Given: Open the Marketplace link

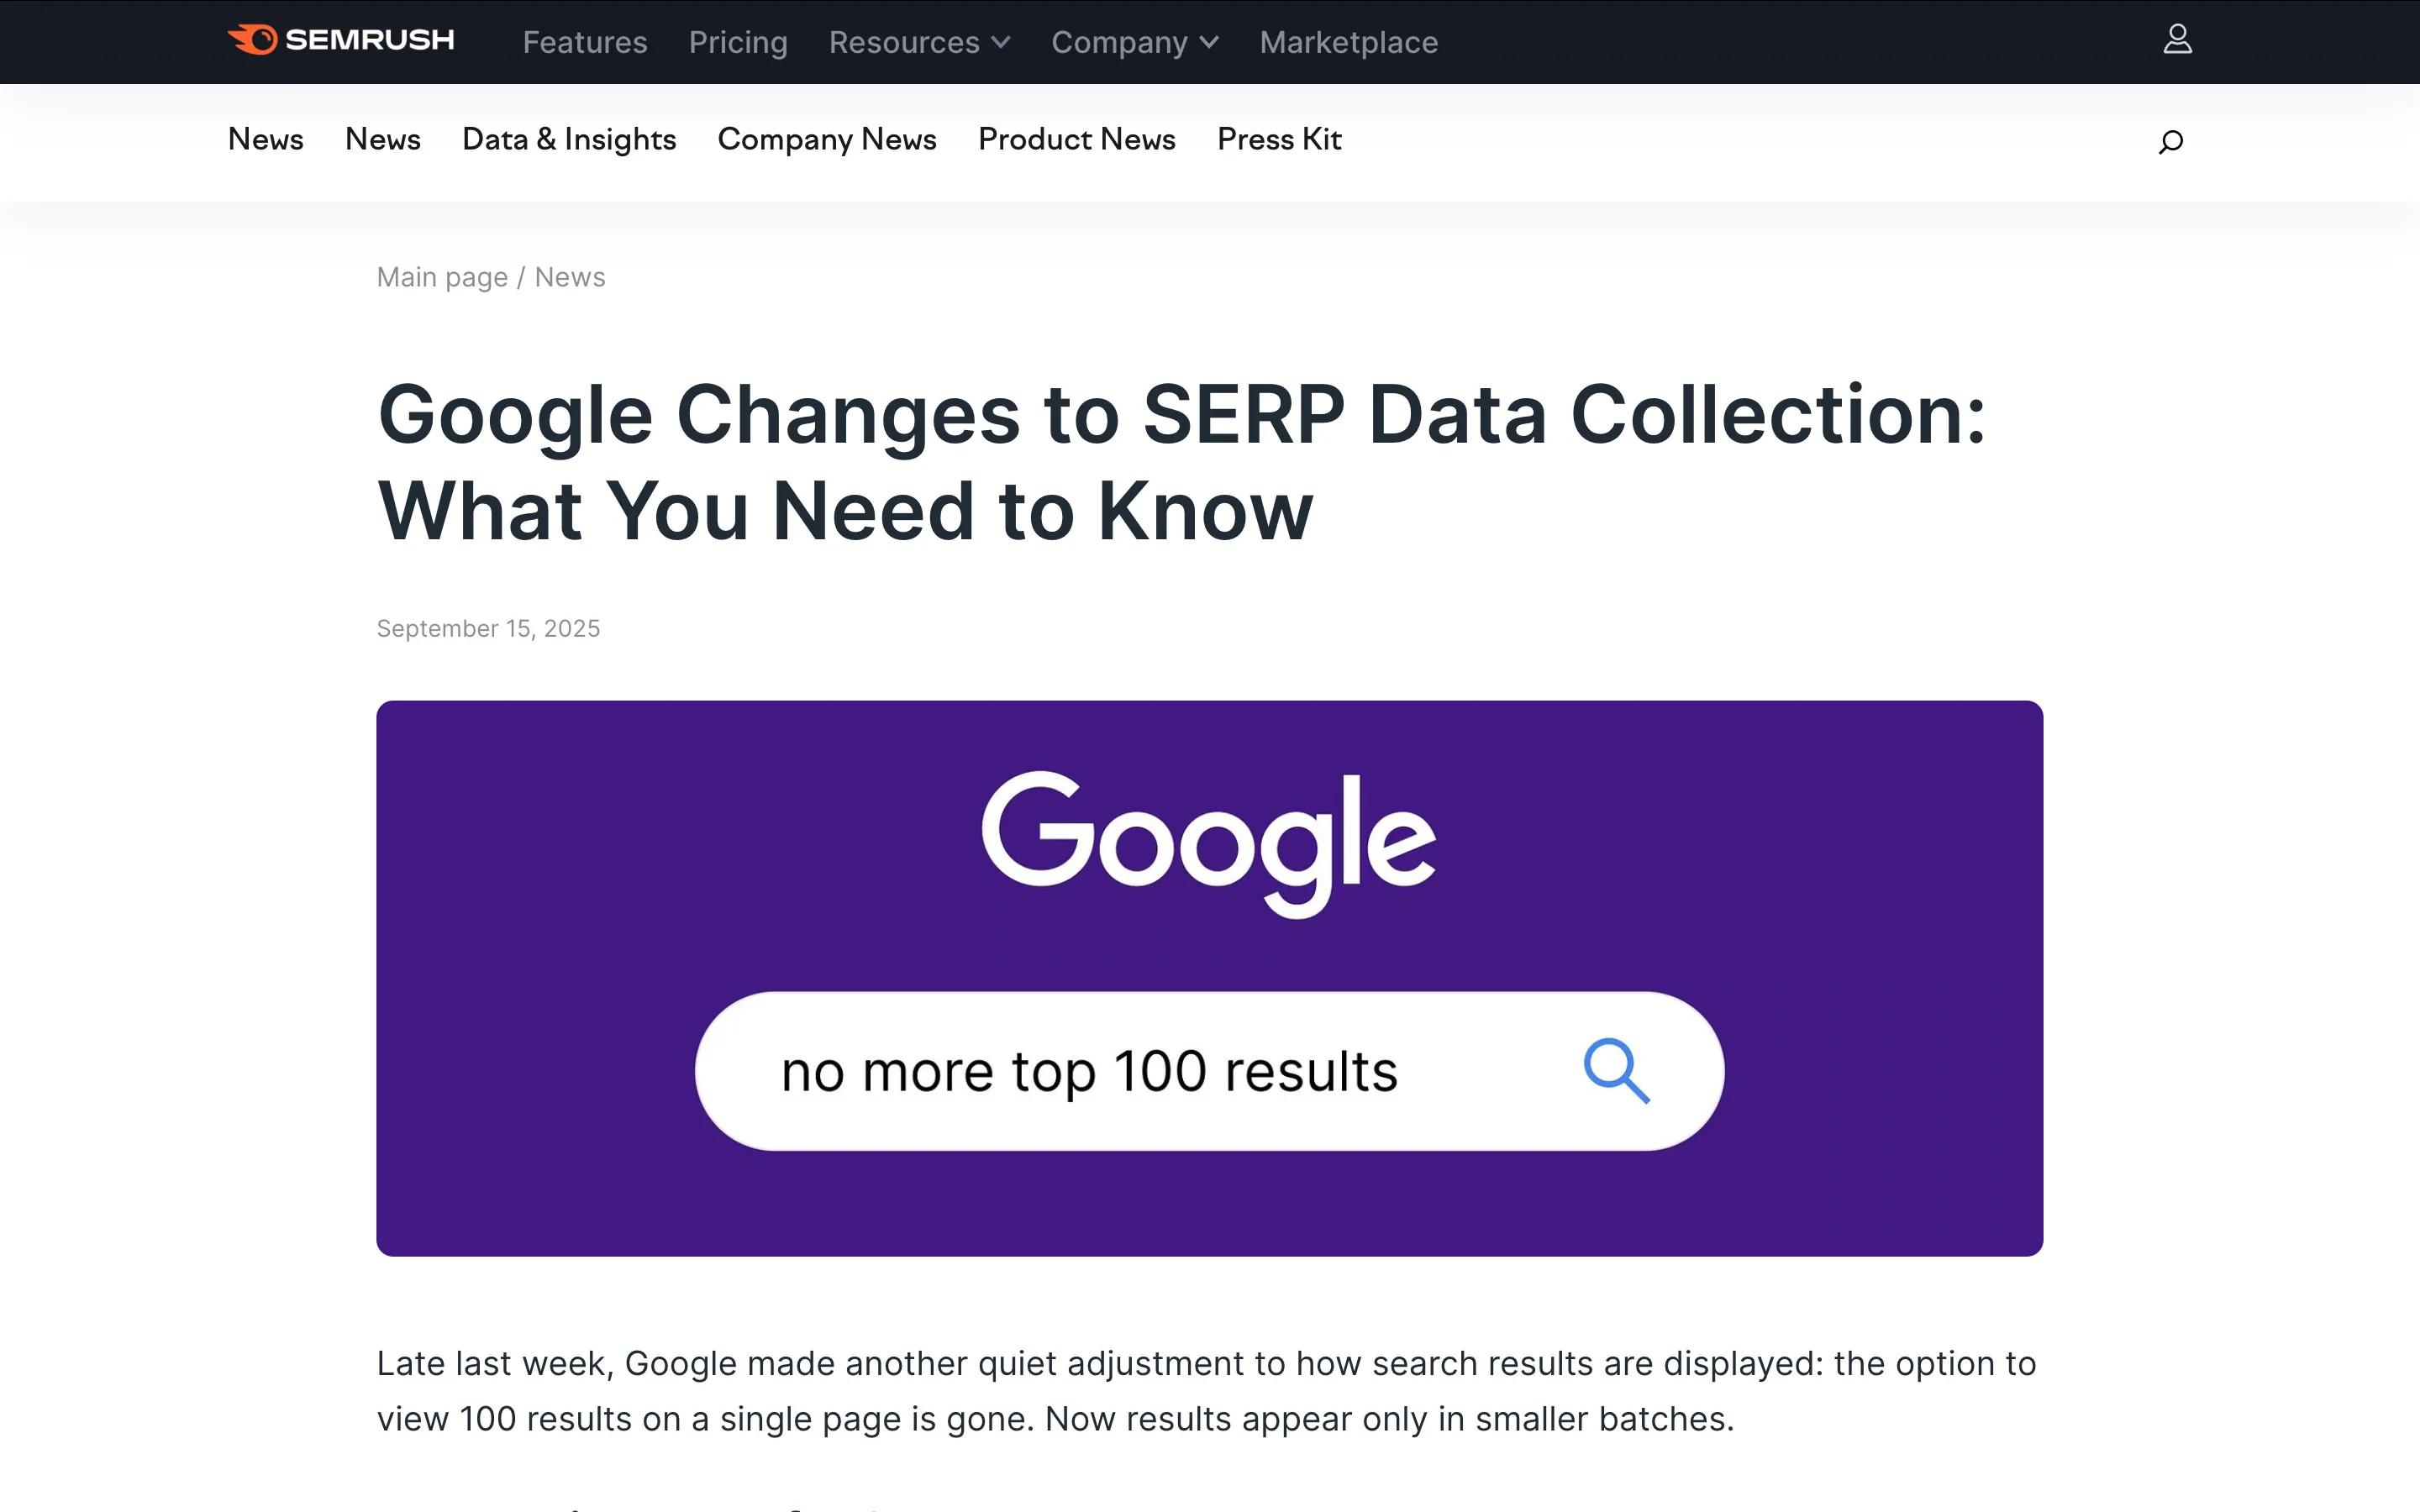Looking at the screenshot, I should click(x=1348, y=42).
